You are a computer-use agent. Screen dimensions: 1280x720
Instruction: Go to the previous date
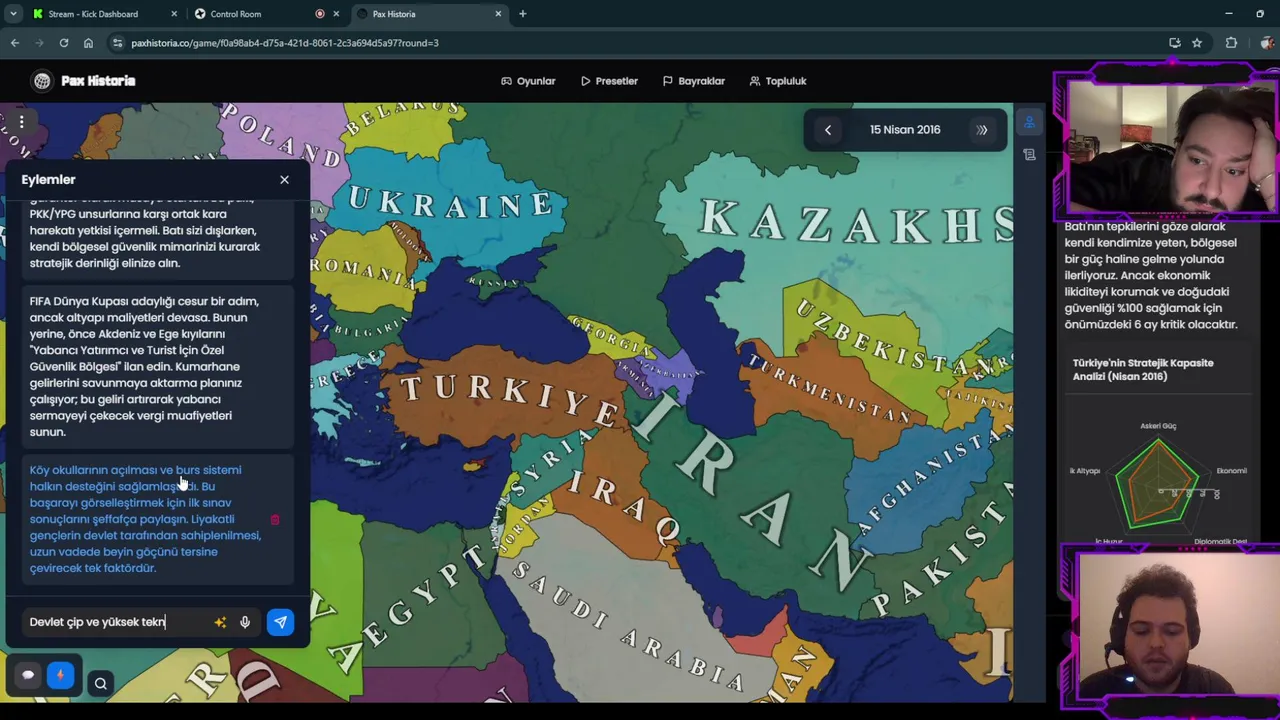point(828,130)
